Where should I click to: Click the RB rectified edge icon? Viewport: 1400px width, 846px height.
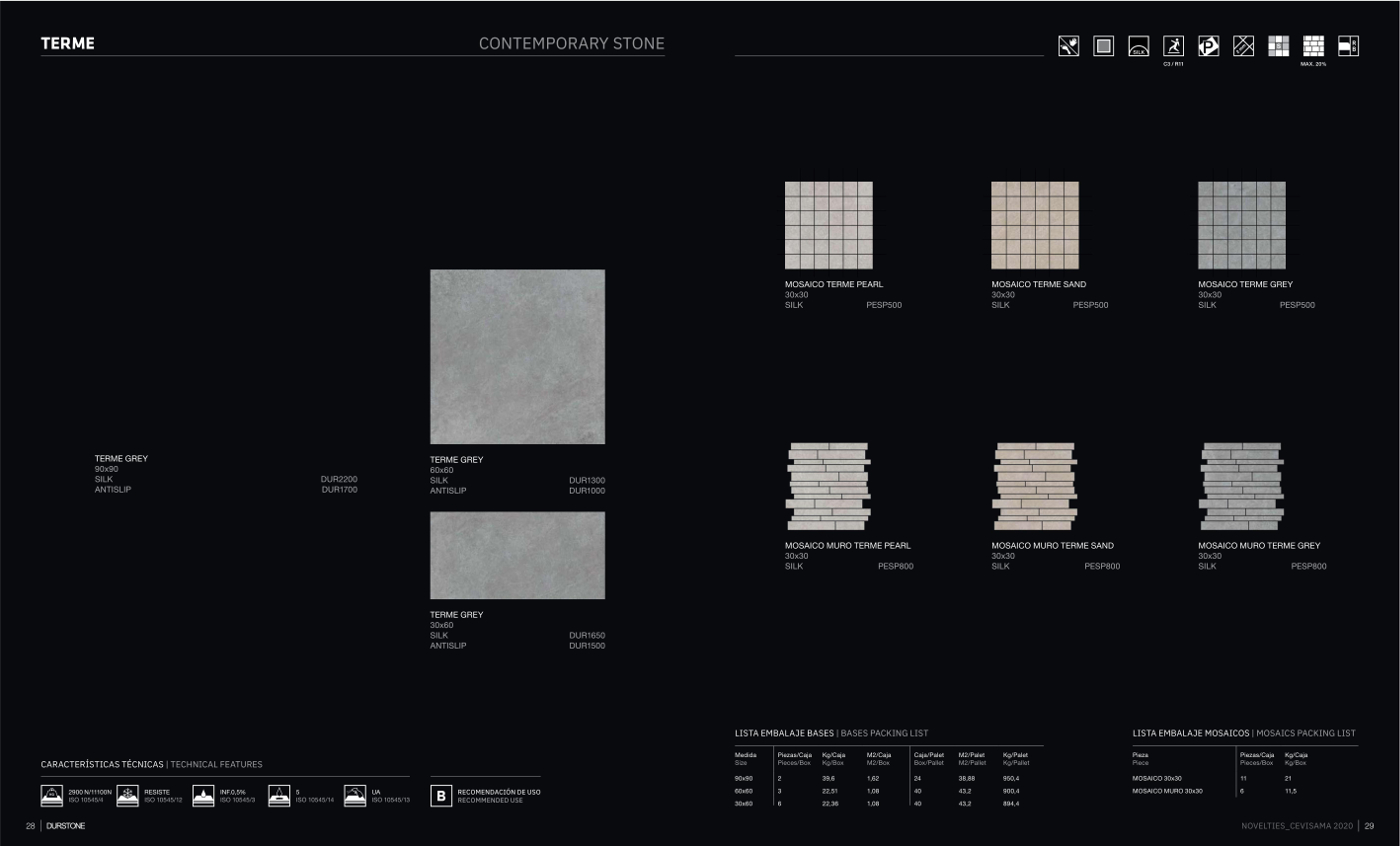[x=1348, y=46]
